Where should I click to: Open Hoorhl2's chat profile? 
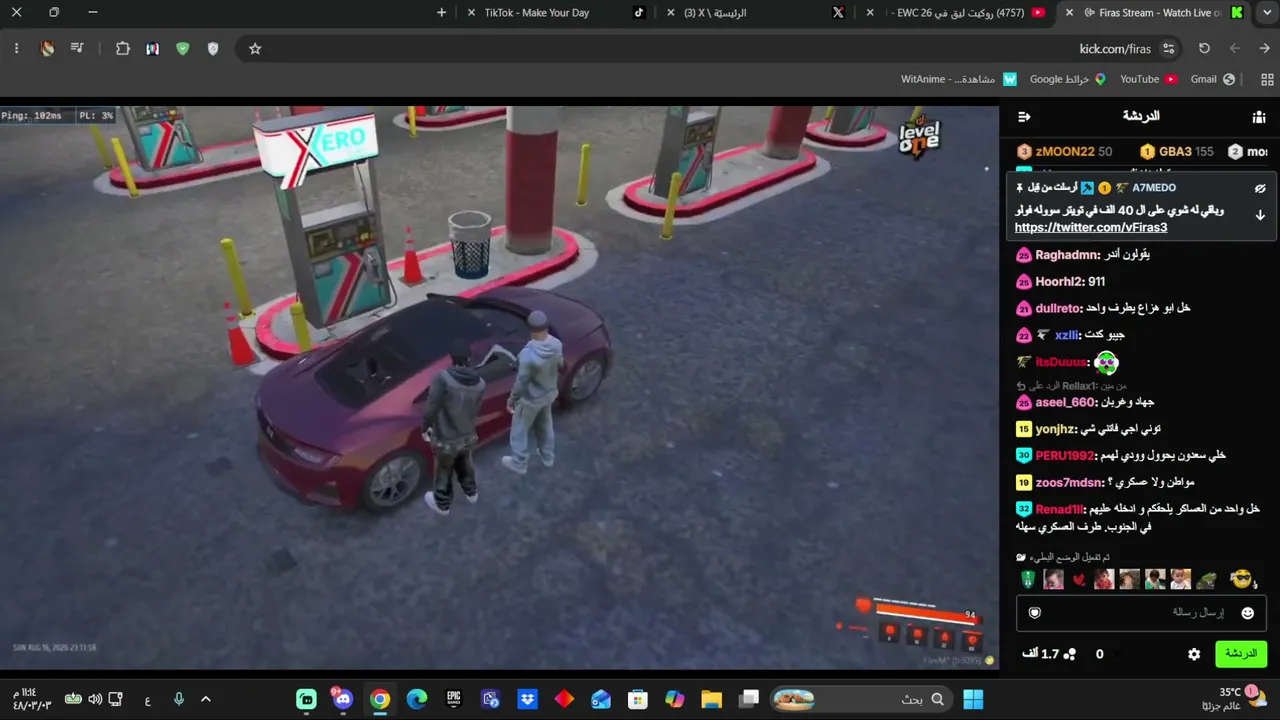tap(1057, 282)
